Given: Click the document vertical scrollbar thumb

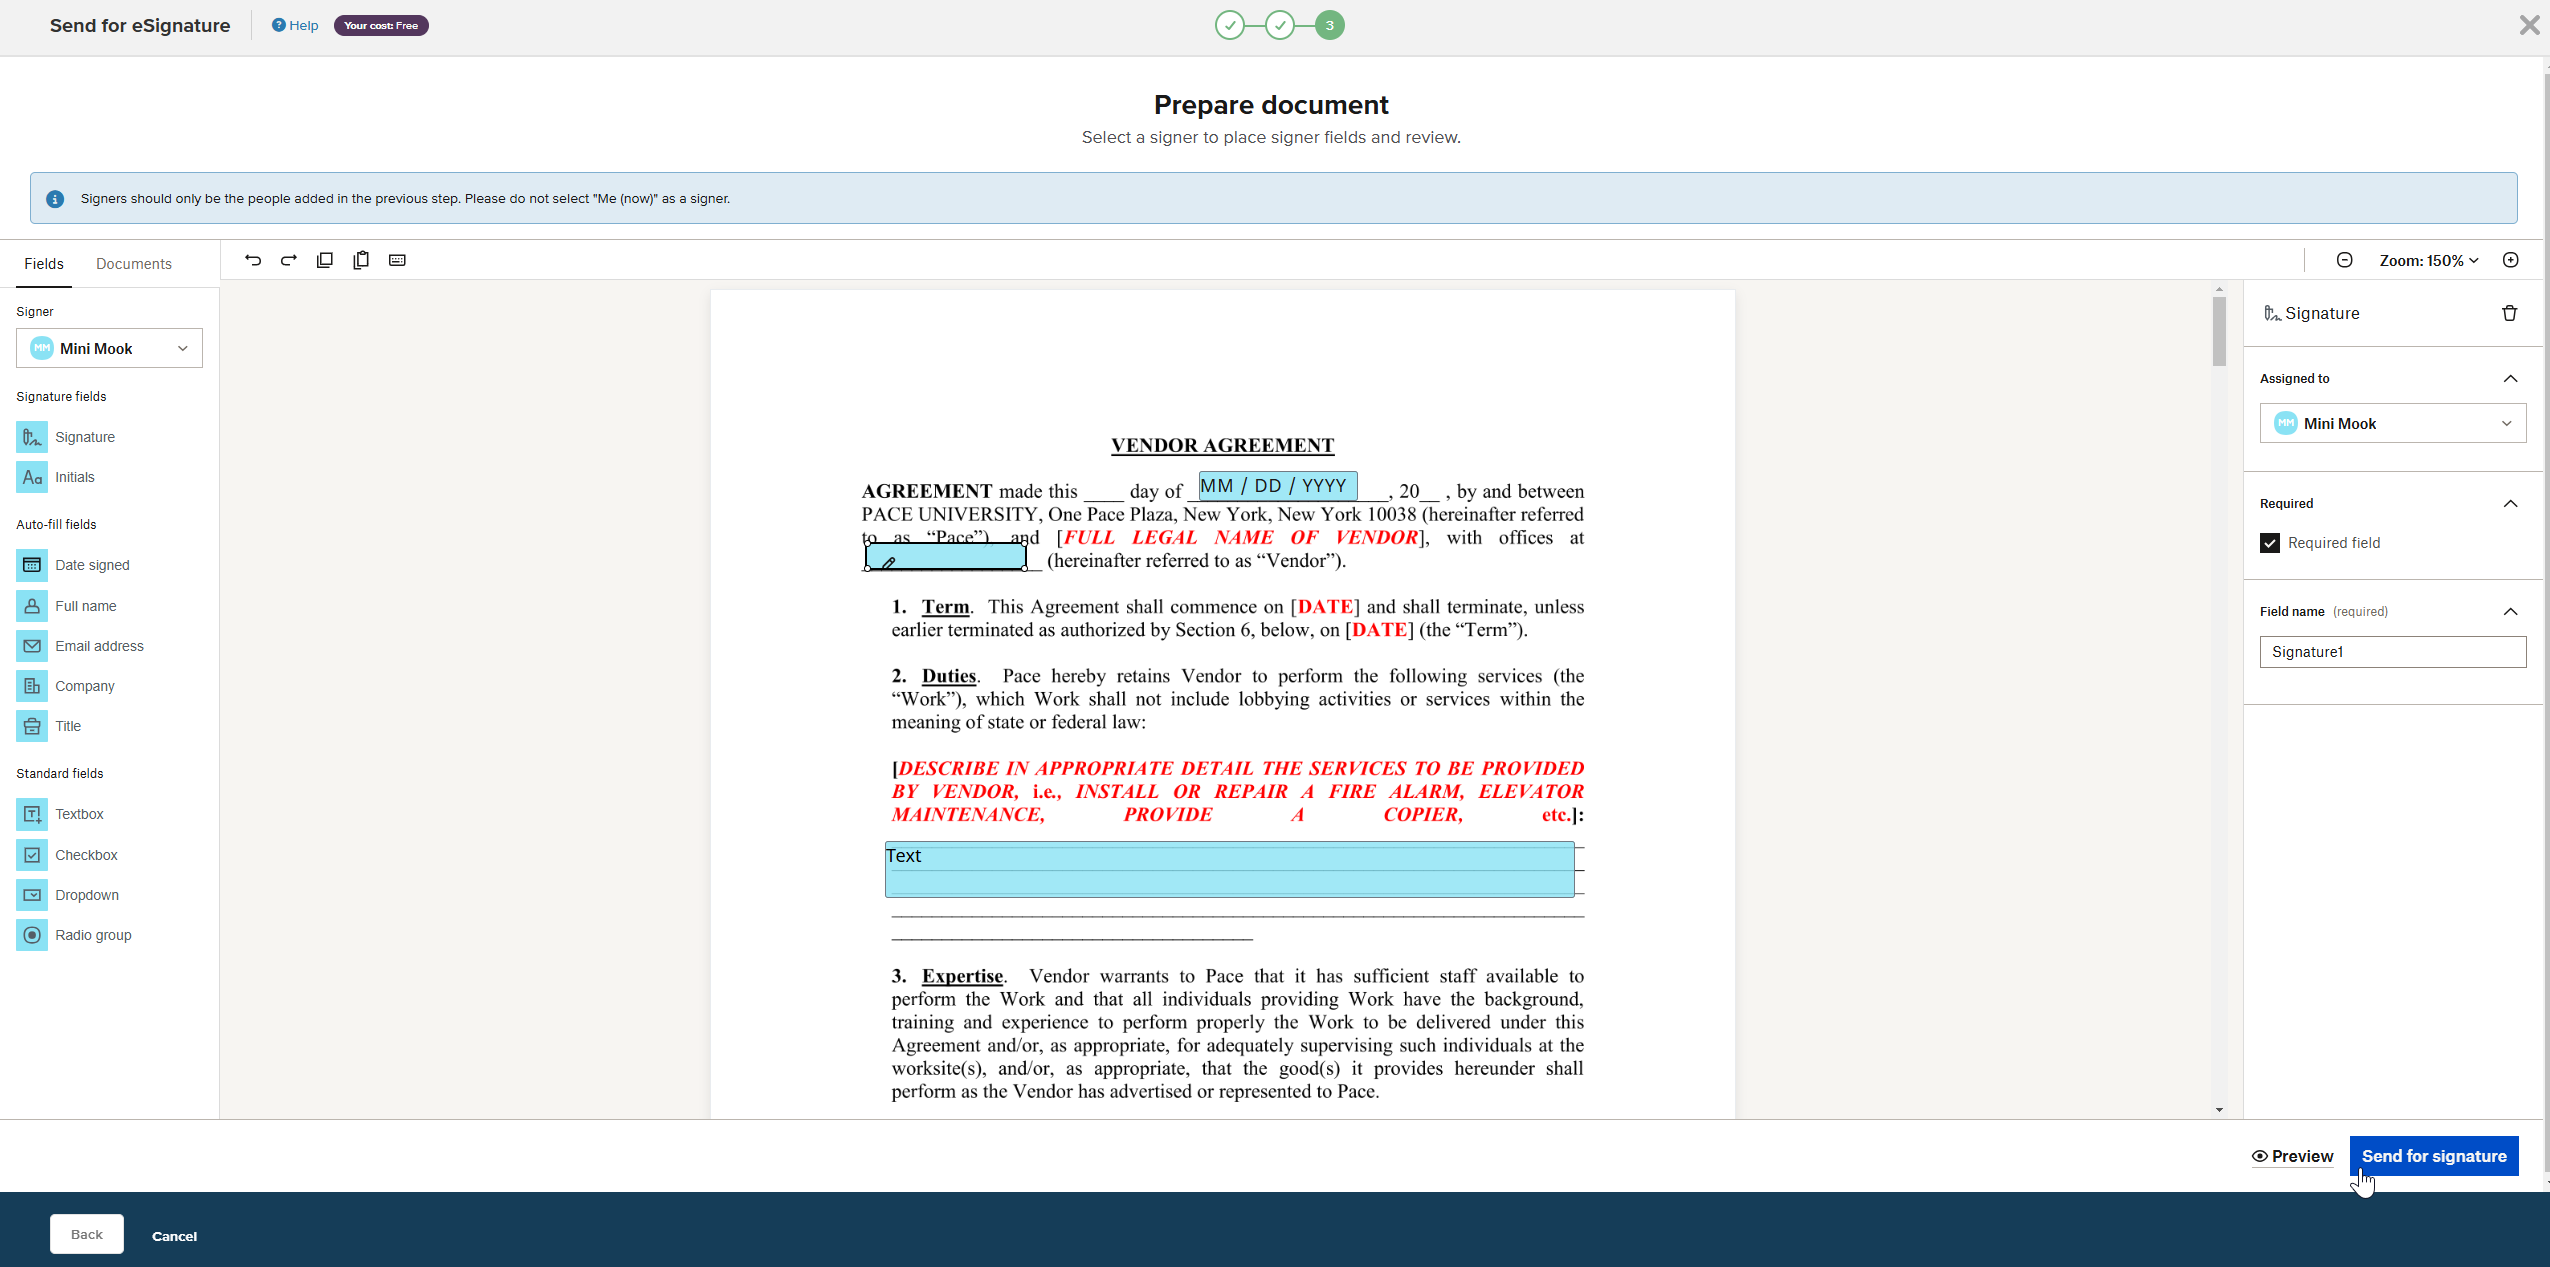Looking at the screenshot, I should pyautogui.click(x=2219, y=330).
